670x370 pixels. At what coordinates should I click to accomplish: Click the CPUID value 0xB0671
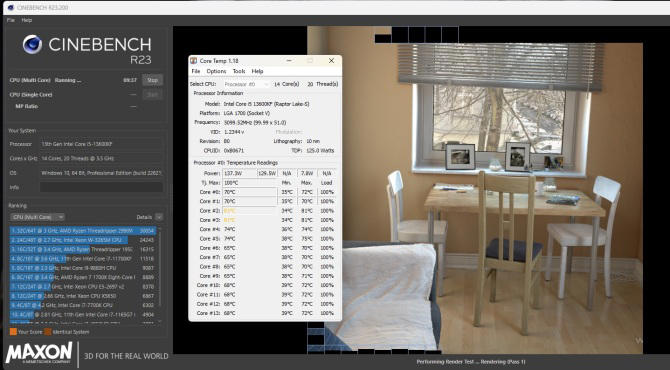(234, 150)
